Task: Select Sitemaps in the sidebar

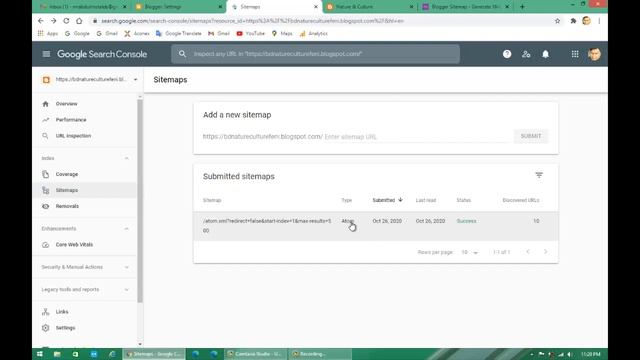Action: click(85, 190)
